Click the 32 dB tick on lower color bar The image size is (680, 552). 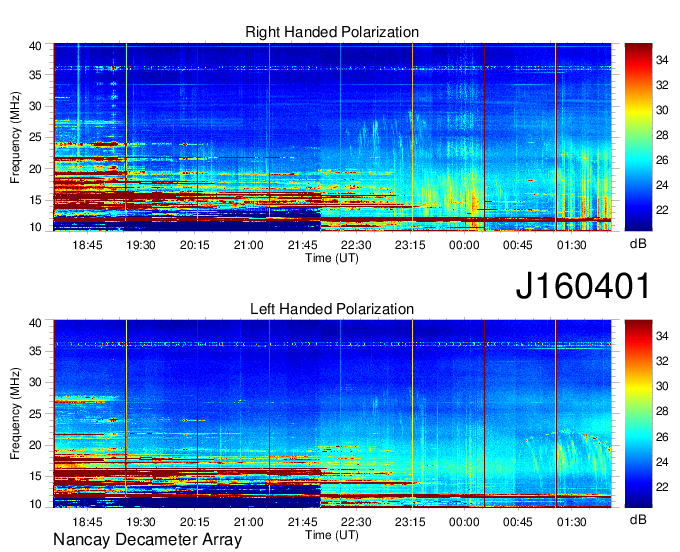point(662,361)
